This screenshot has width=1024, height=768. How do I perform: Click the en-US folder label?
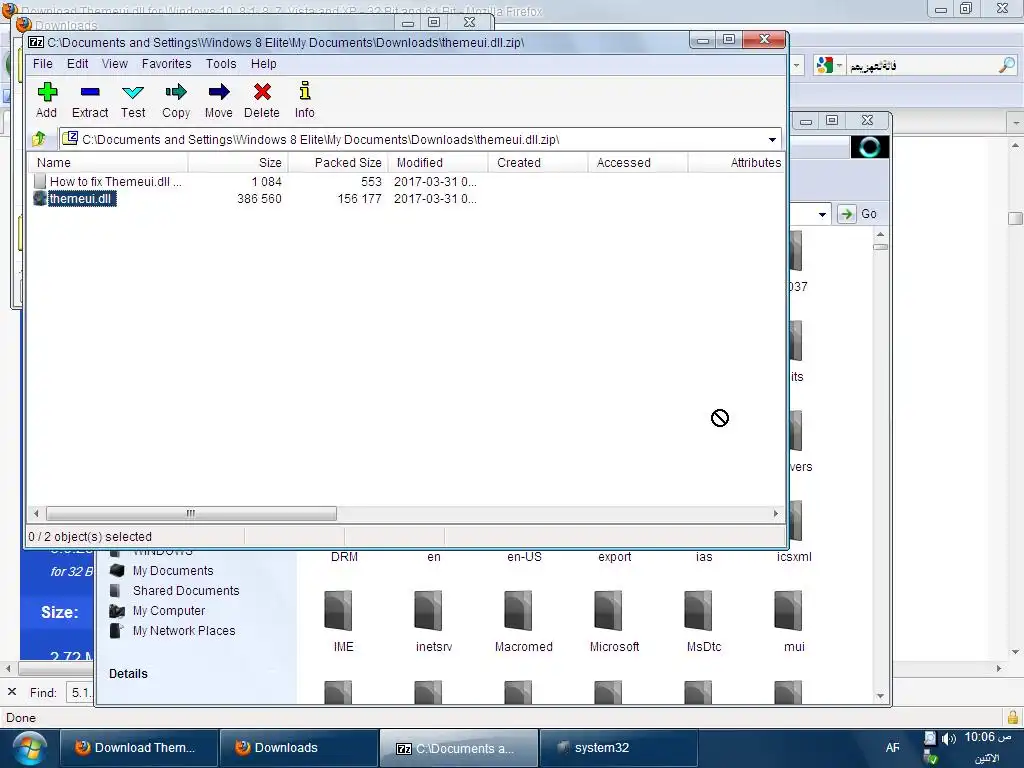pyautogui.click(x=524, y=556)
